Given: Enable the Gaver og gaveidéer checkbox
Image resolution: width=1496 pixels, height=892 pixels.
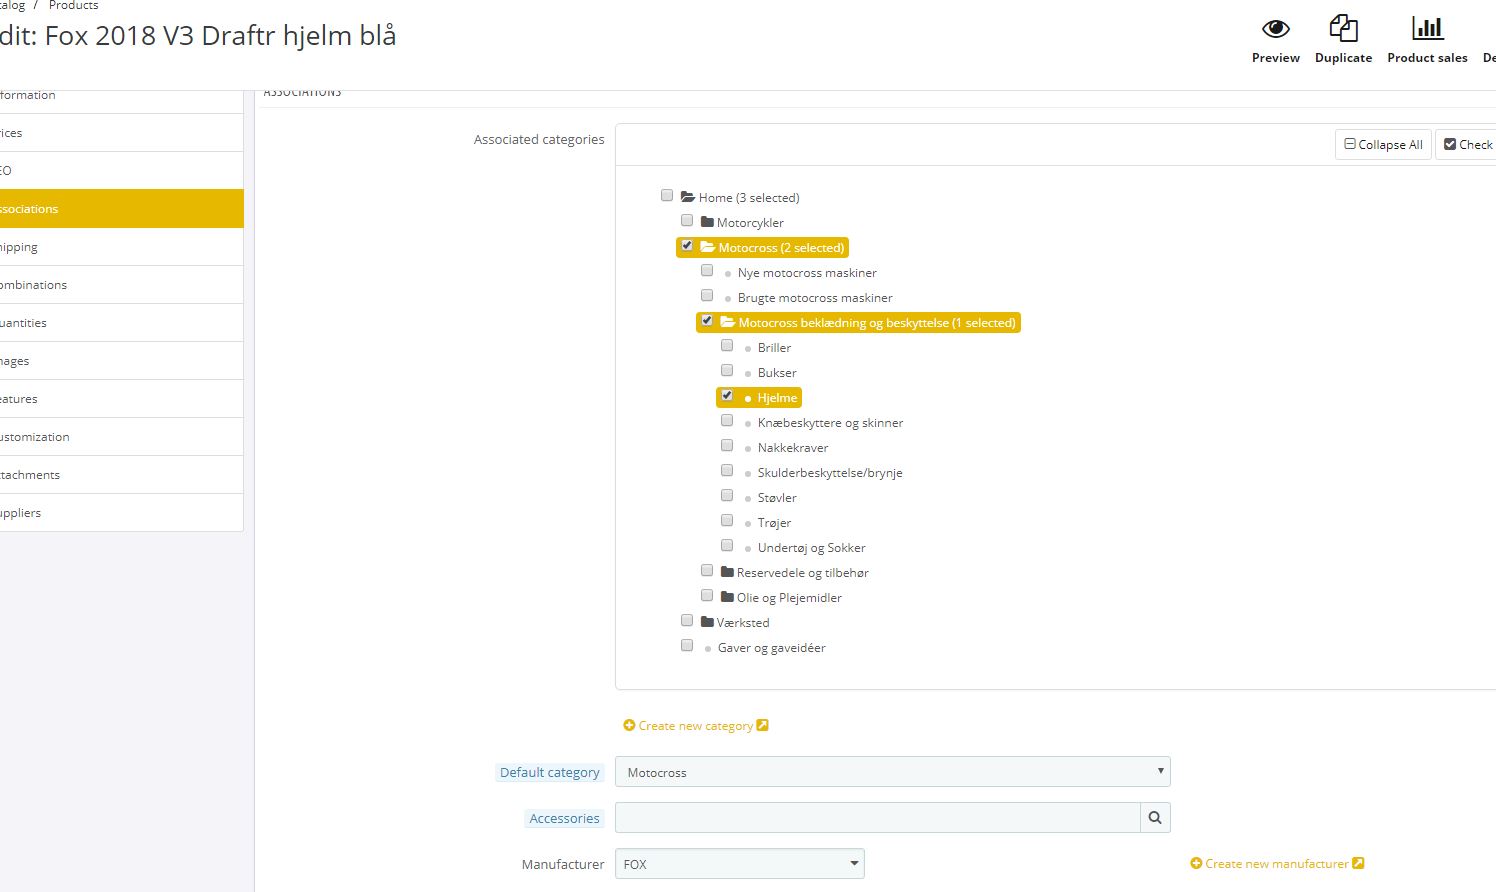Looking at the screenshot, I should 687,646.
